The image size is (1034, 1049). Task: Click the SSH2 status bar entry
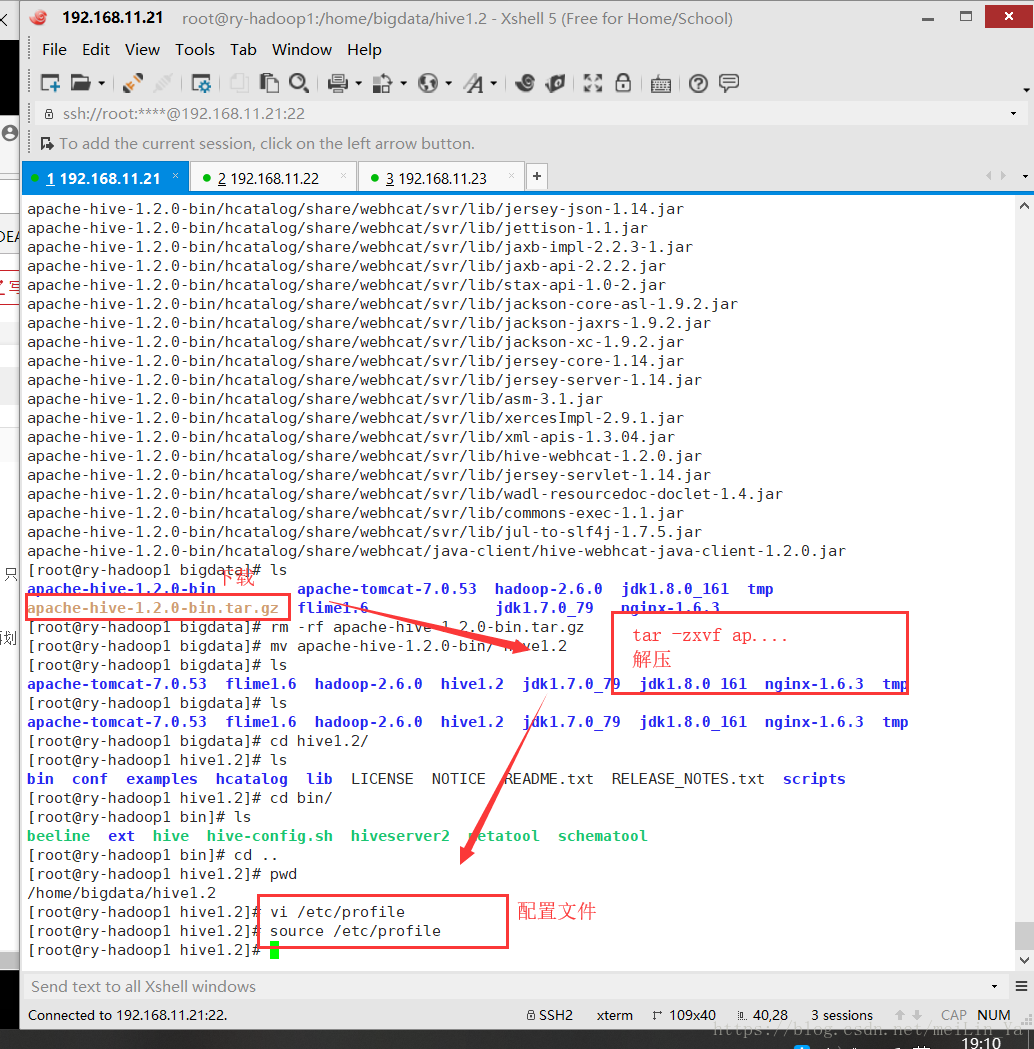click(549, 1015)
